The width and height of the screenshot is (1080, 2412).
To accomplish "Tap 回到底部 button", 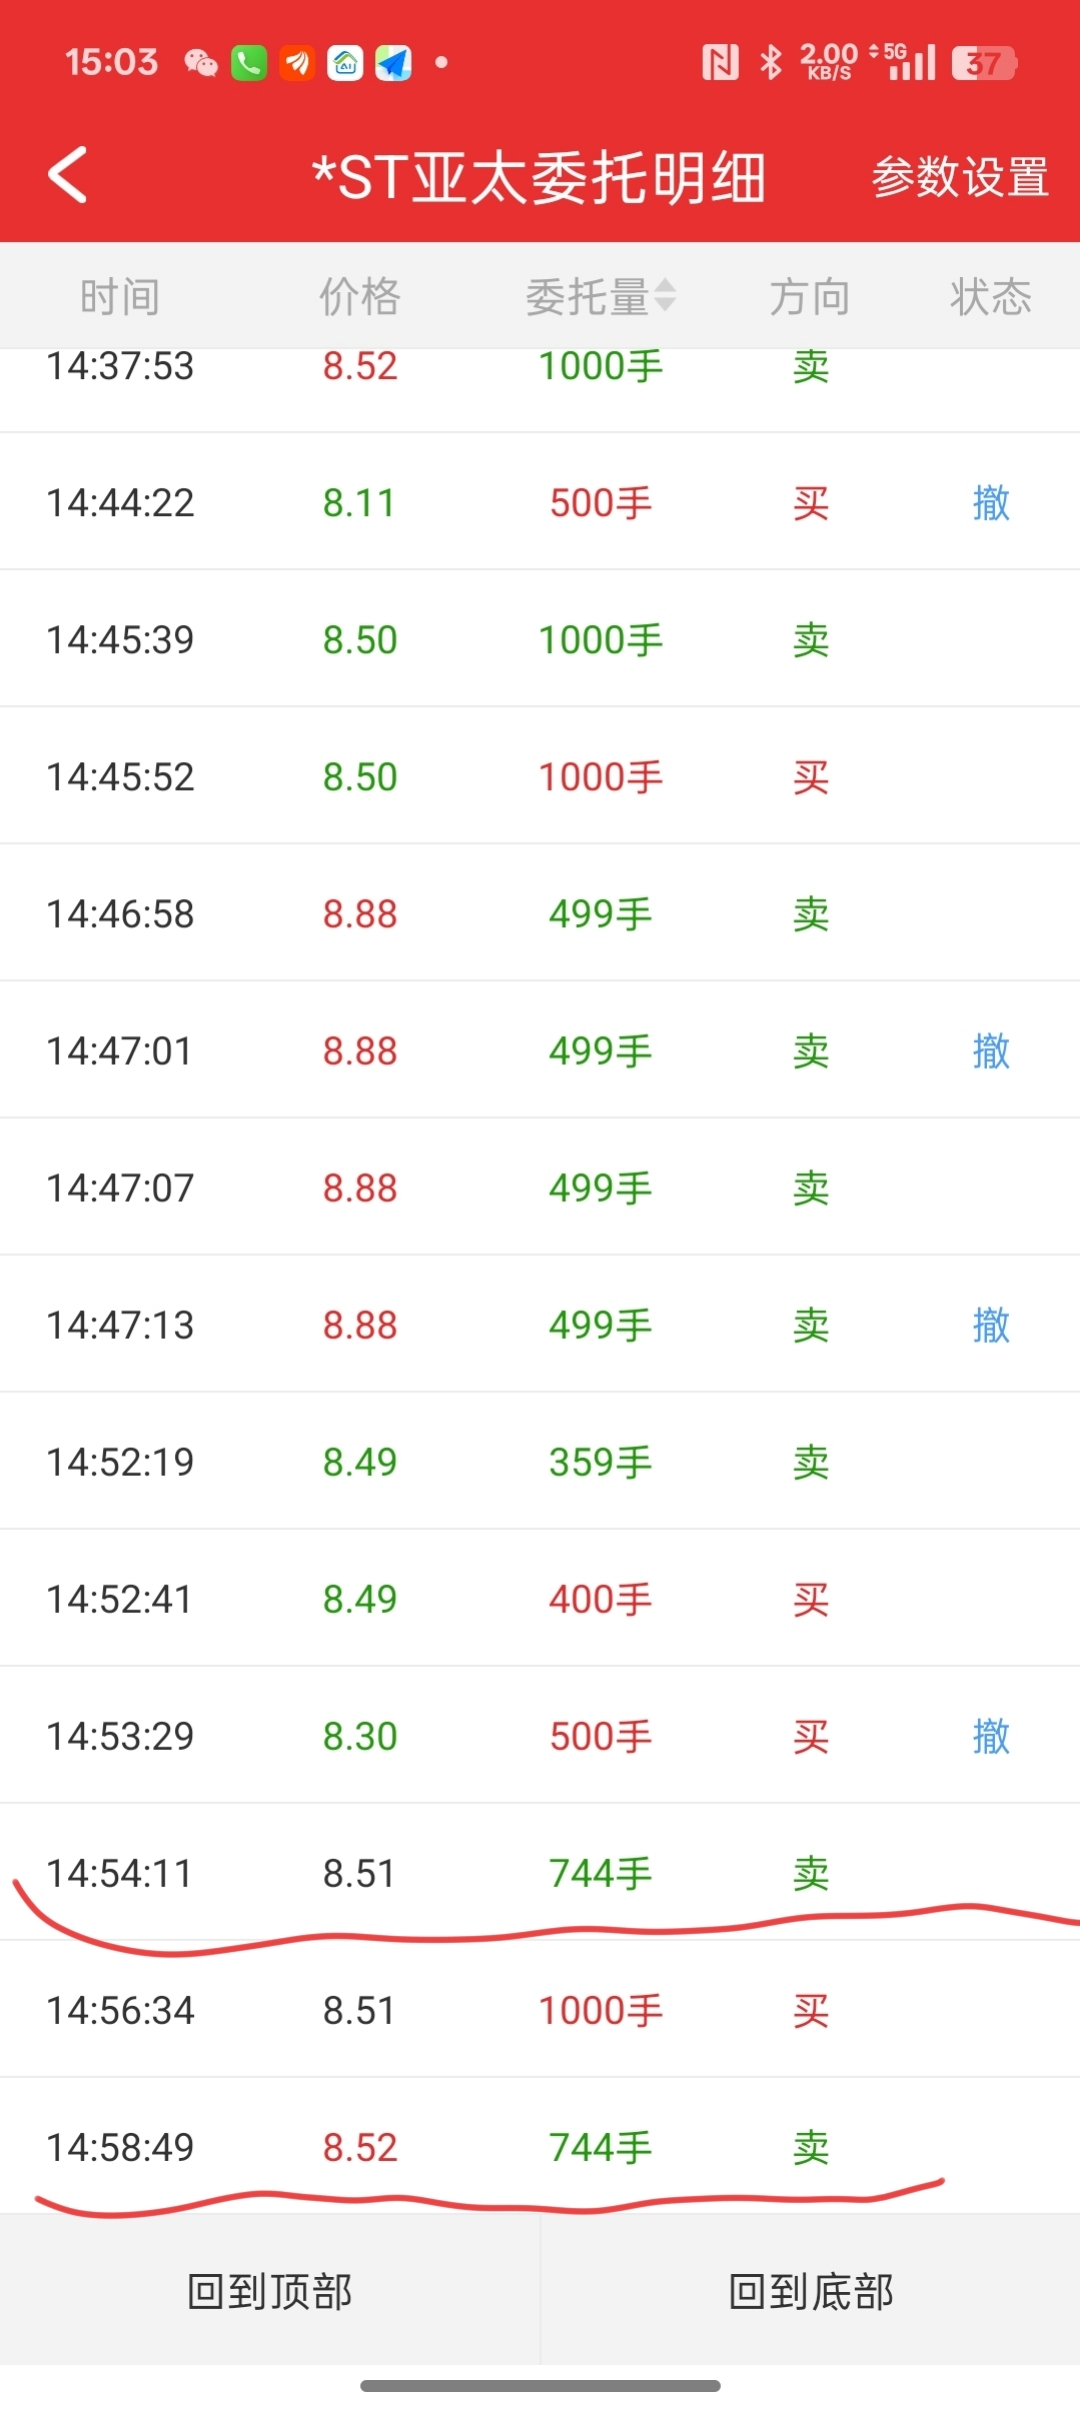I will (810, 2290).
